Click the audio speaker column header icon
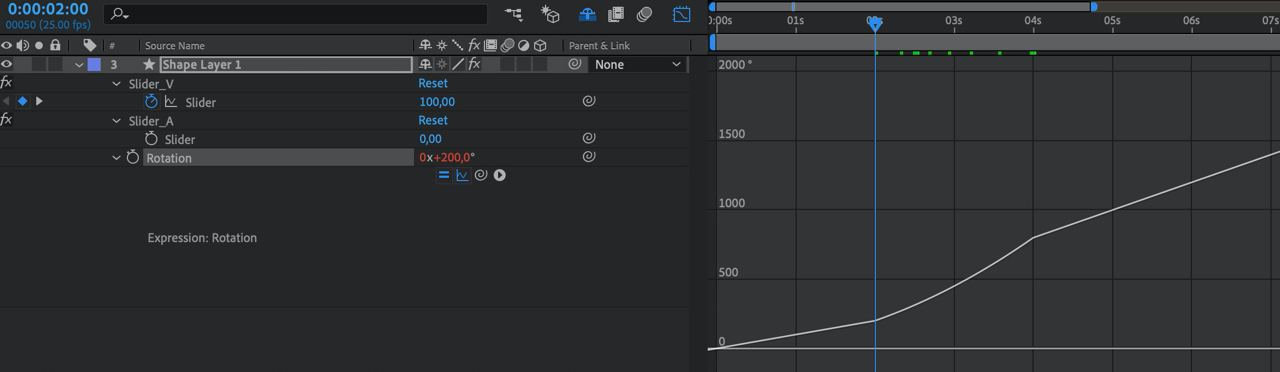1280x372 pixels. [23, 45]
